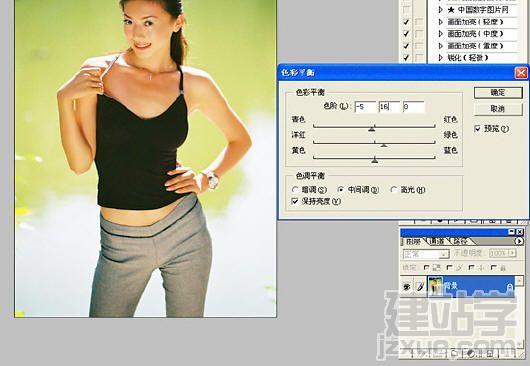The image size is (530, 366).
Task: Expand the 画面加亮（轻度）action
Action: click(x=440, y=22)
